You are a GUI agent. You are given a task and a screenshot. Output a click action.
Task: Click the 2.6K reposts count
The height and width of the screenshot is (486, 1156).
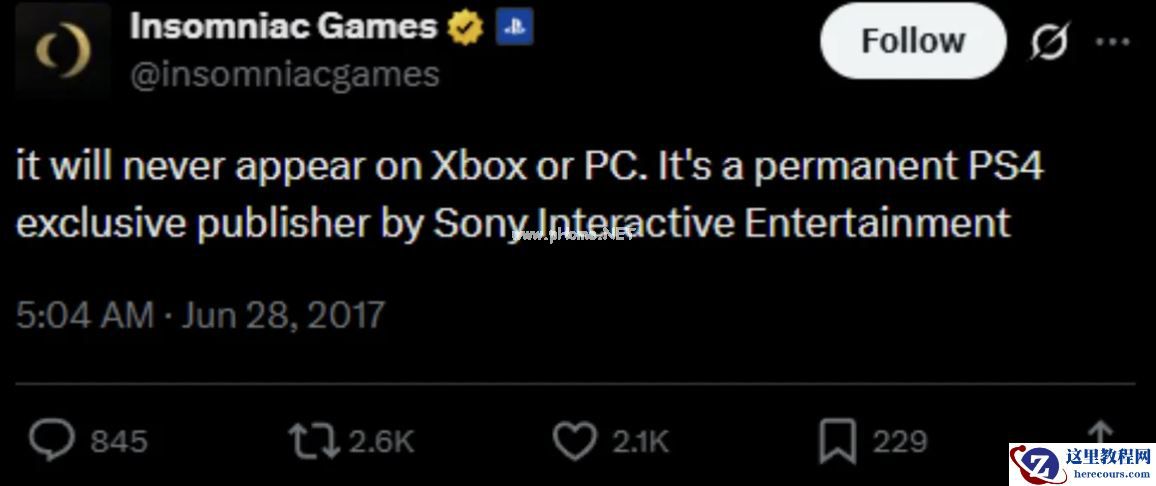[x=381, y=441]
